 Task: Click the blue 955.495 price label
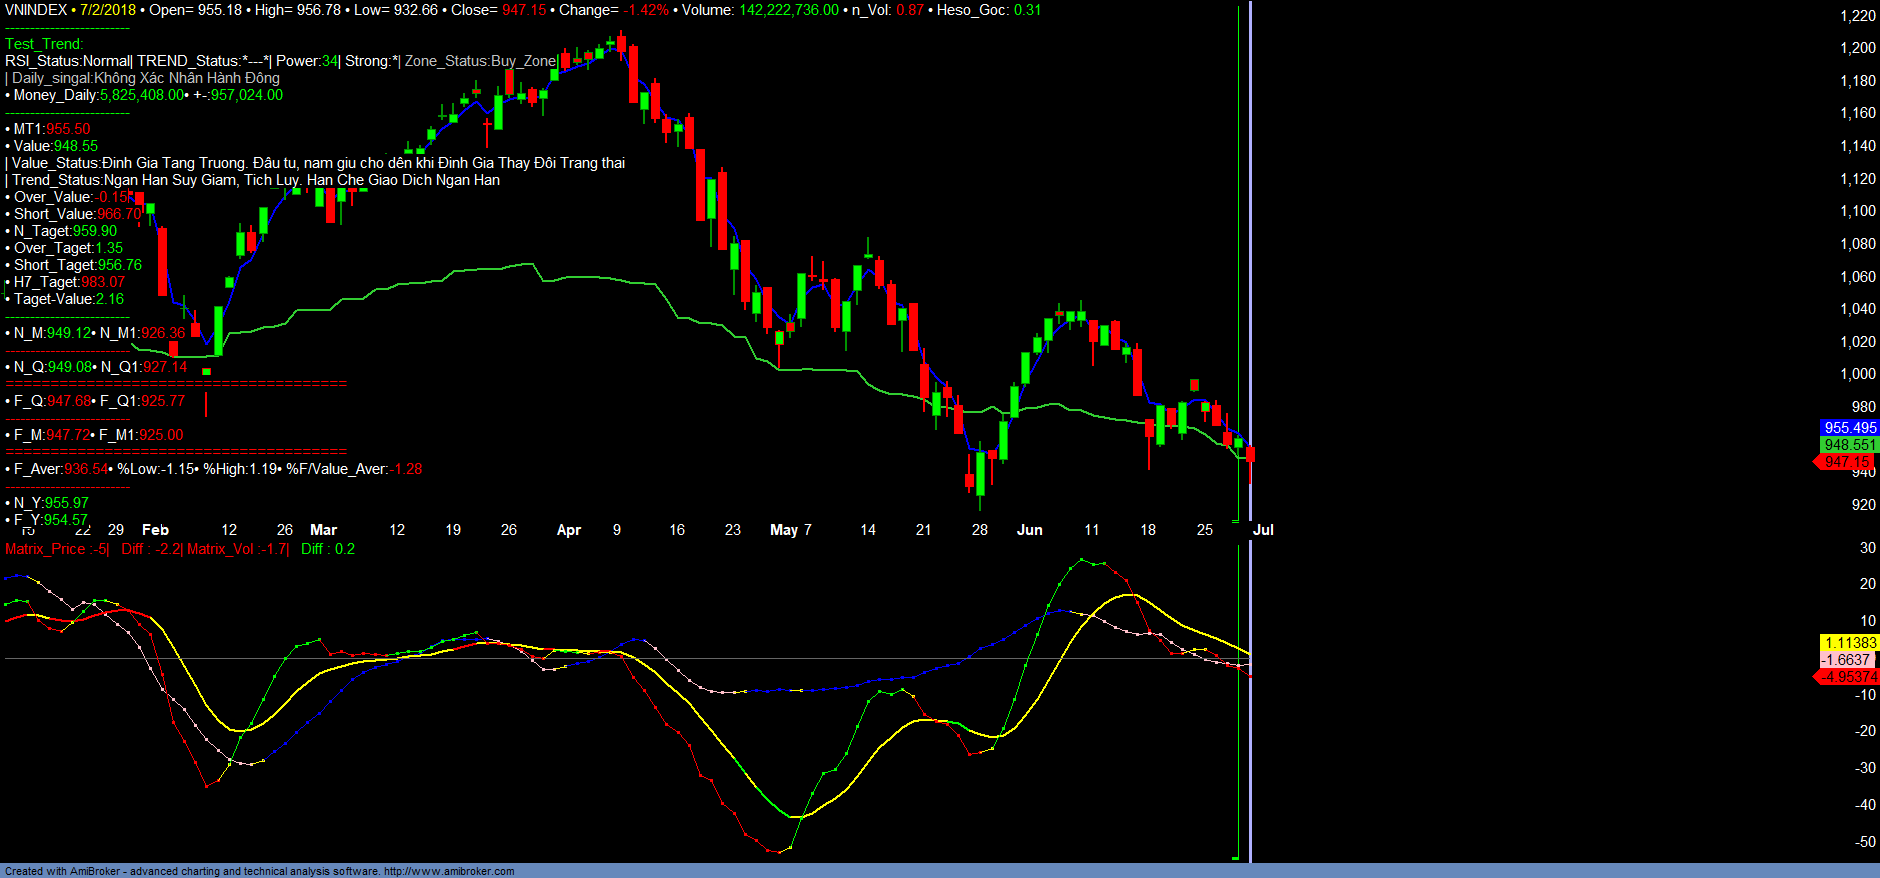point(1849,428)
